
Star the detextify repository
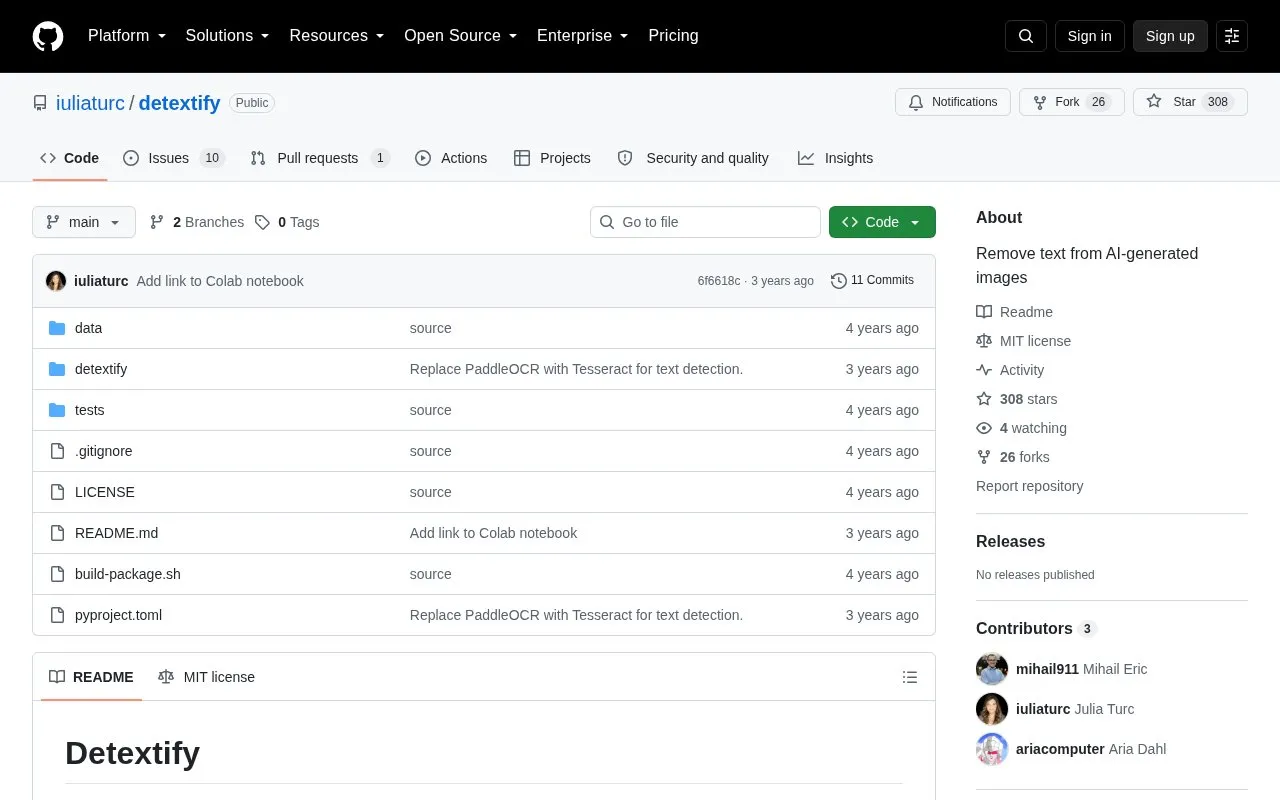click(x=1190, y=102)
